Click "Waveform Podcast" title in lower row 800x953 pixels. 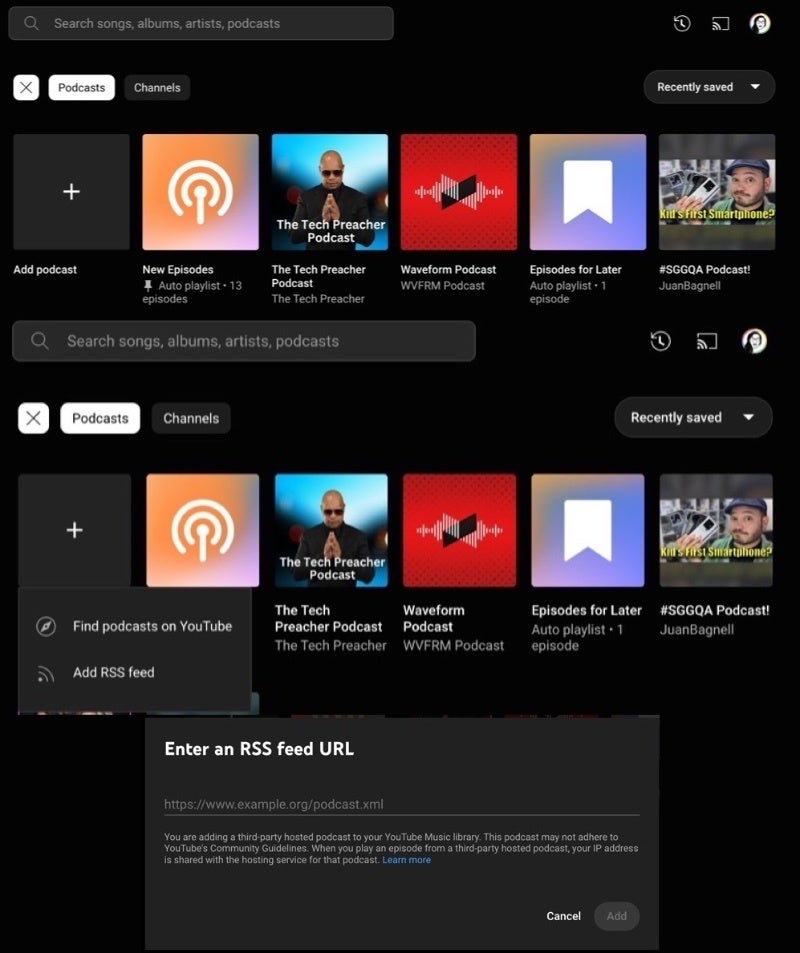tap(433, 618)
